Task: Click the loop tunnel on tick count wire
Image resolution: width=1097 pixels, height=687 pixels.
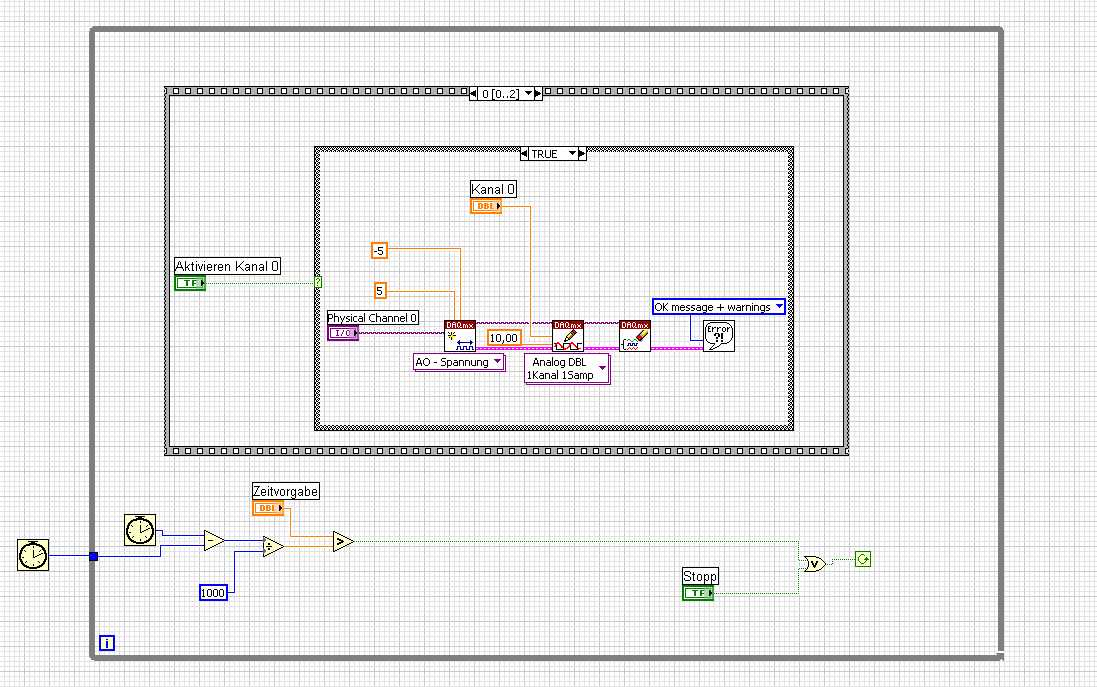Action: coord(93,556)
